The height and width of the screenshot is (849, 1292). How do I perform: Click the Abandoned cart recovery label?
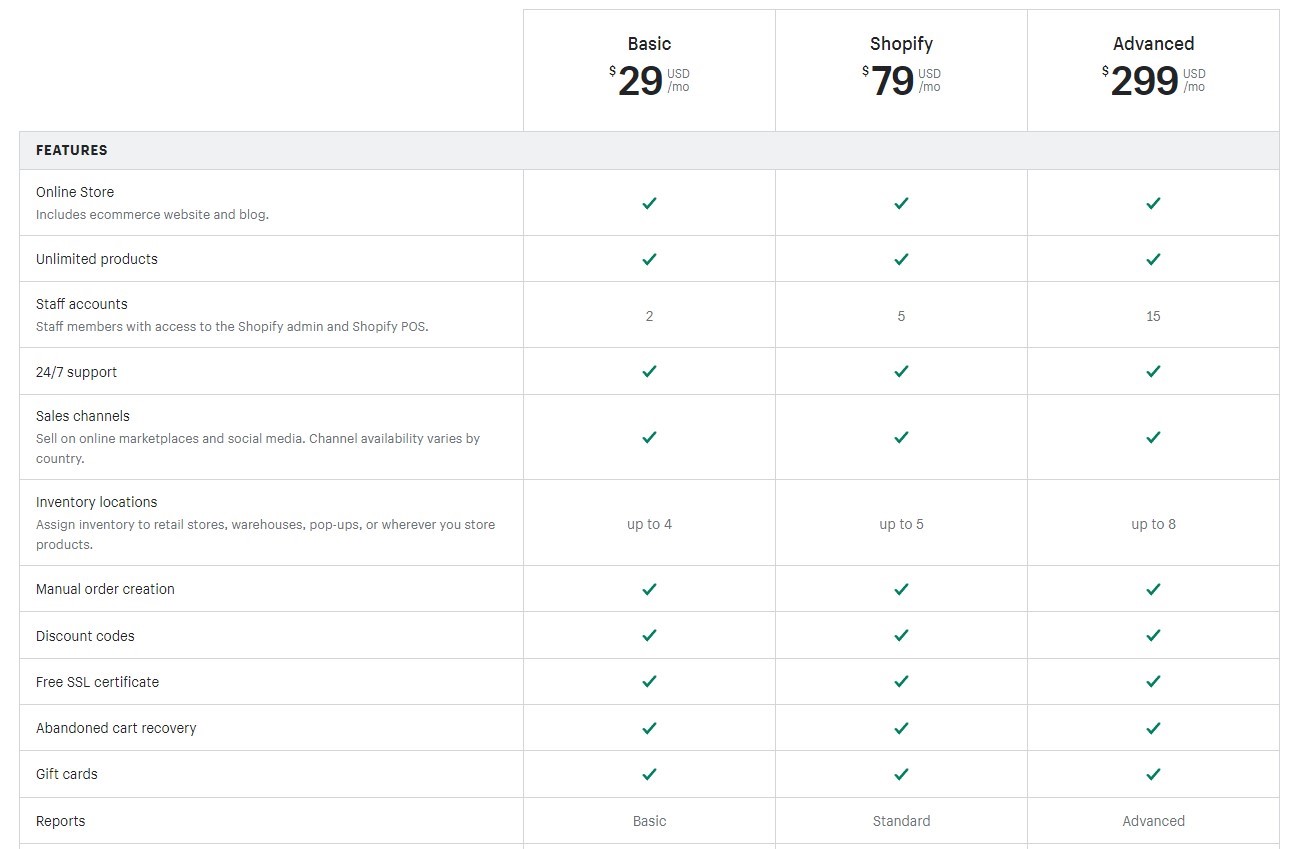point(116,728)
